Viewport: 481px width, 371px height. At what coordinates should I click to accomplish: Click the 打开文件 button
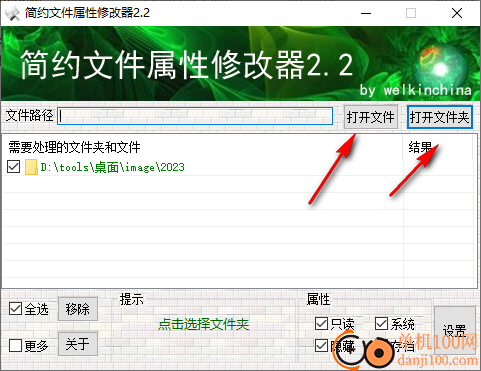[x=371, y=117]
